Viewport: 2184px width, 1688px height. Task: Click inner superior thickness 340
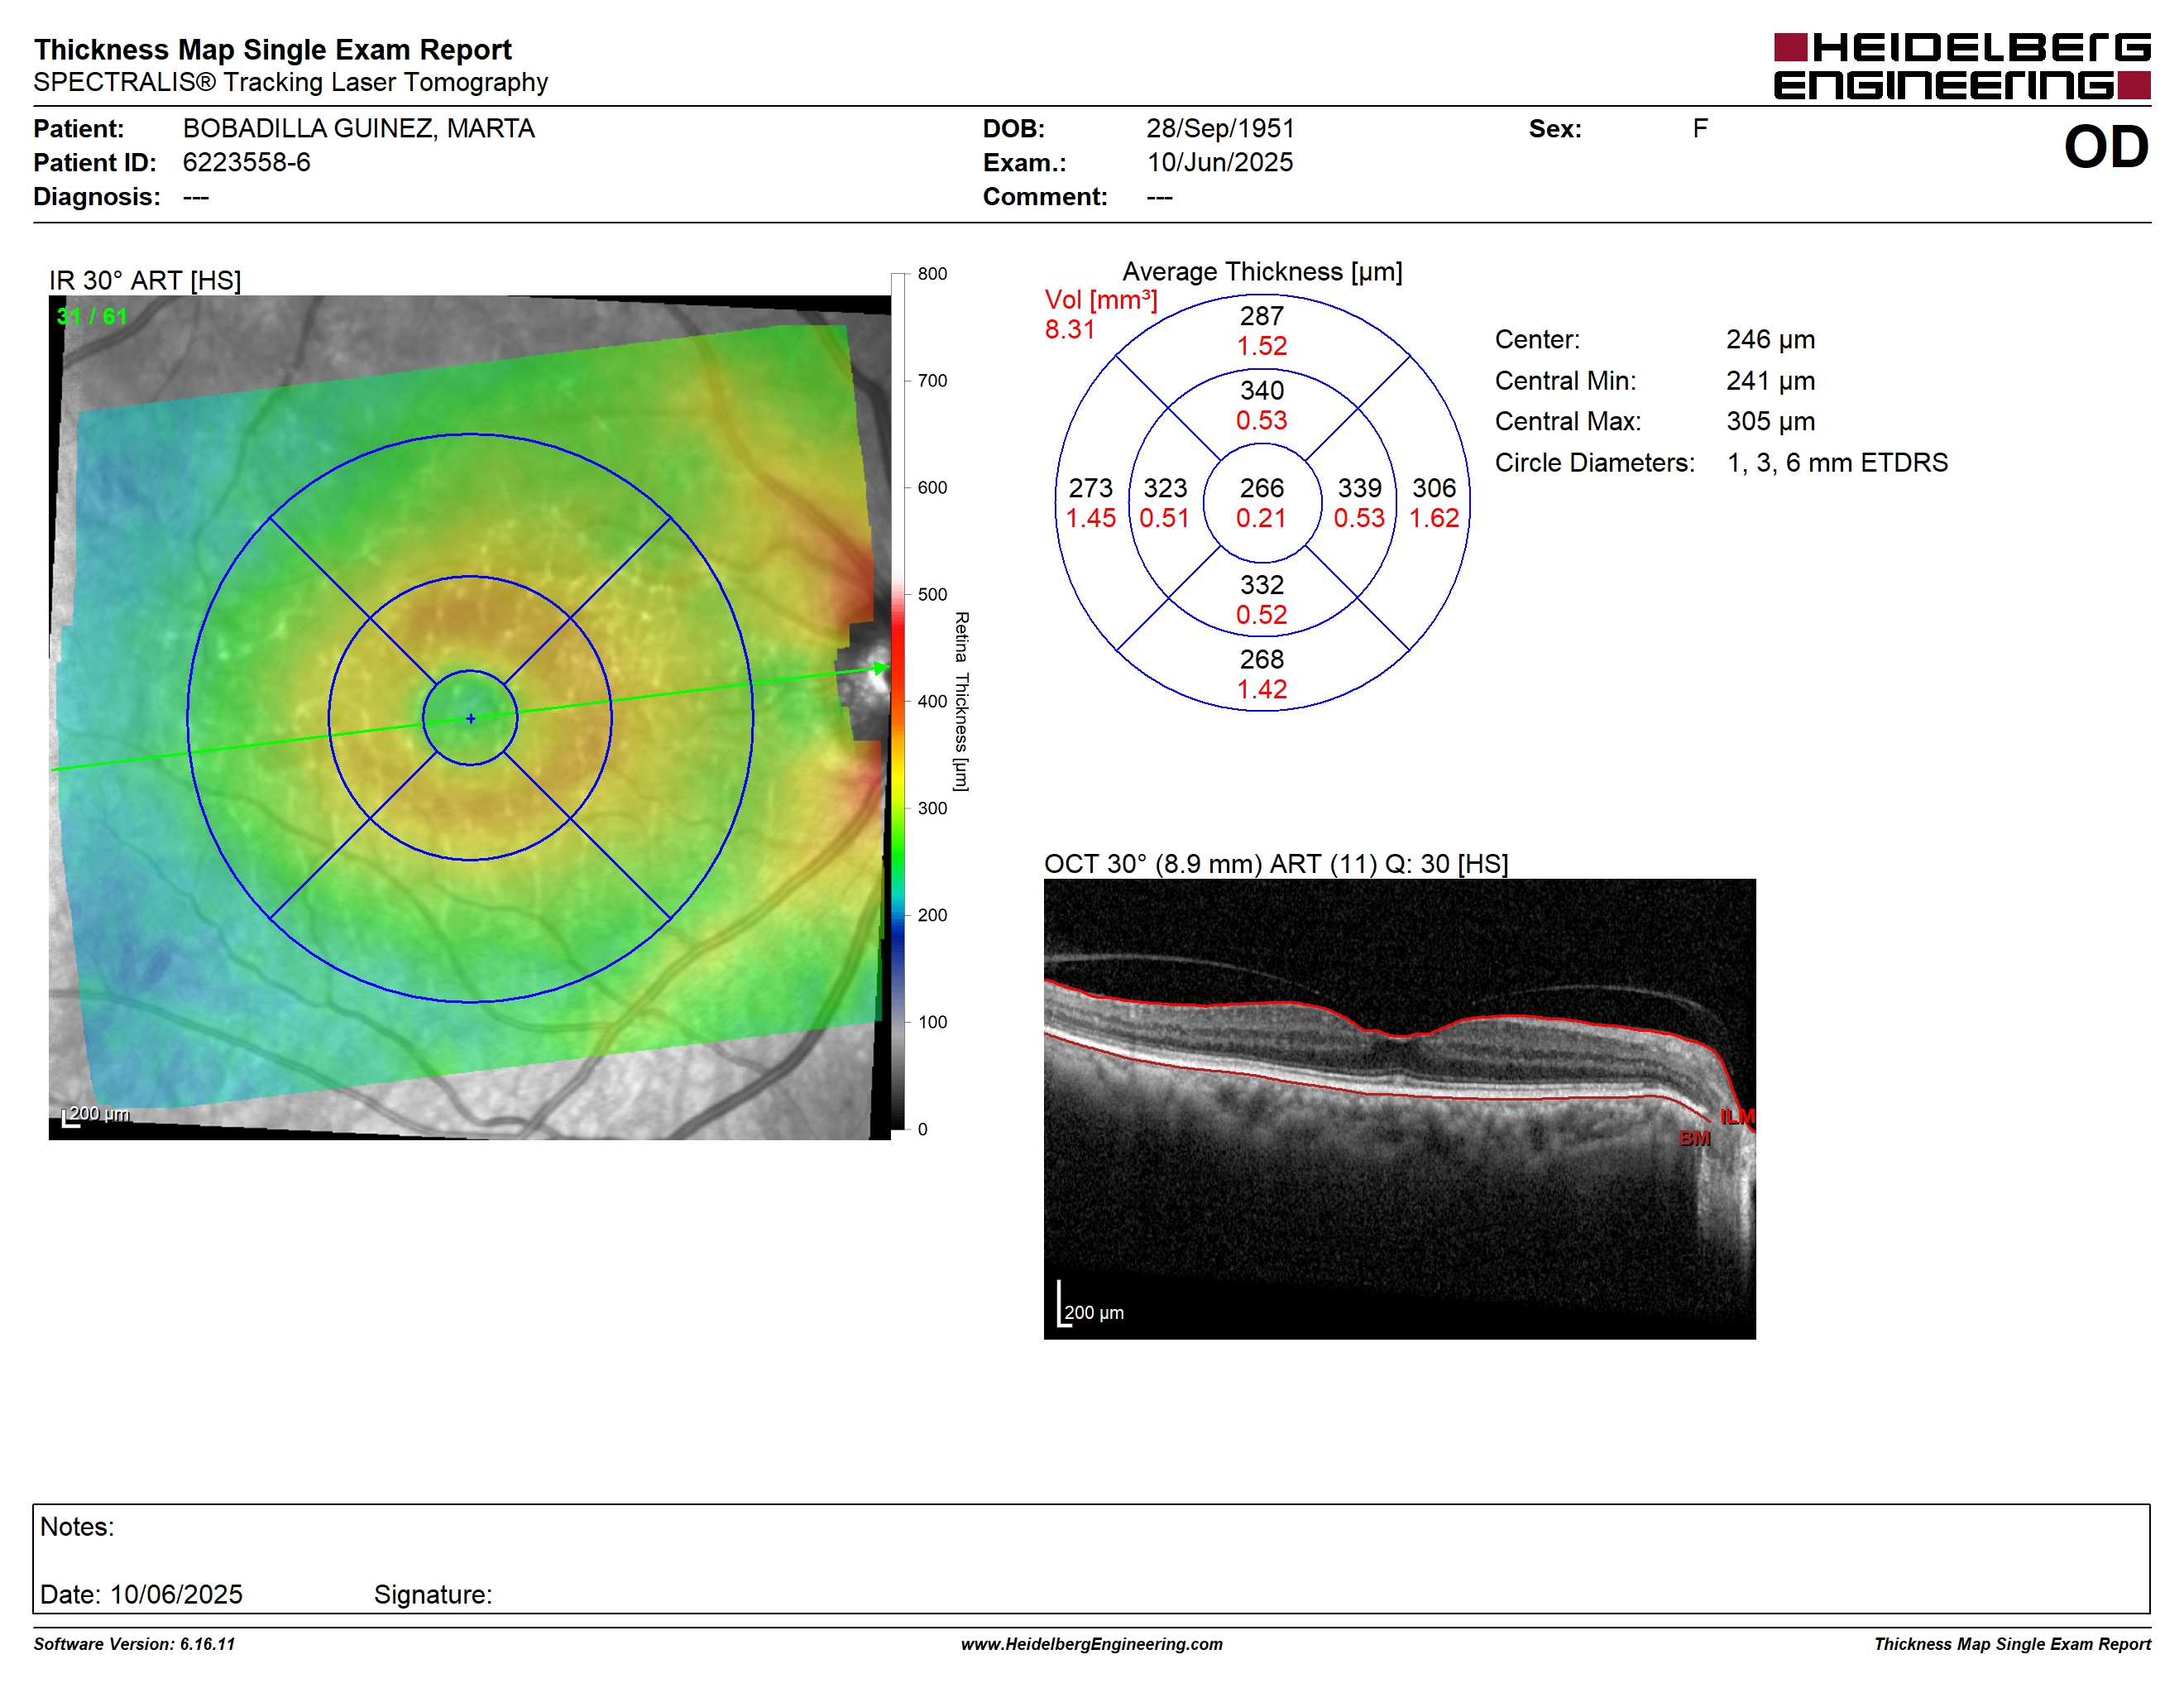click(1261, 390)
